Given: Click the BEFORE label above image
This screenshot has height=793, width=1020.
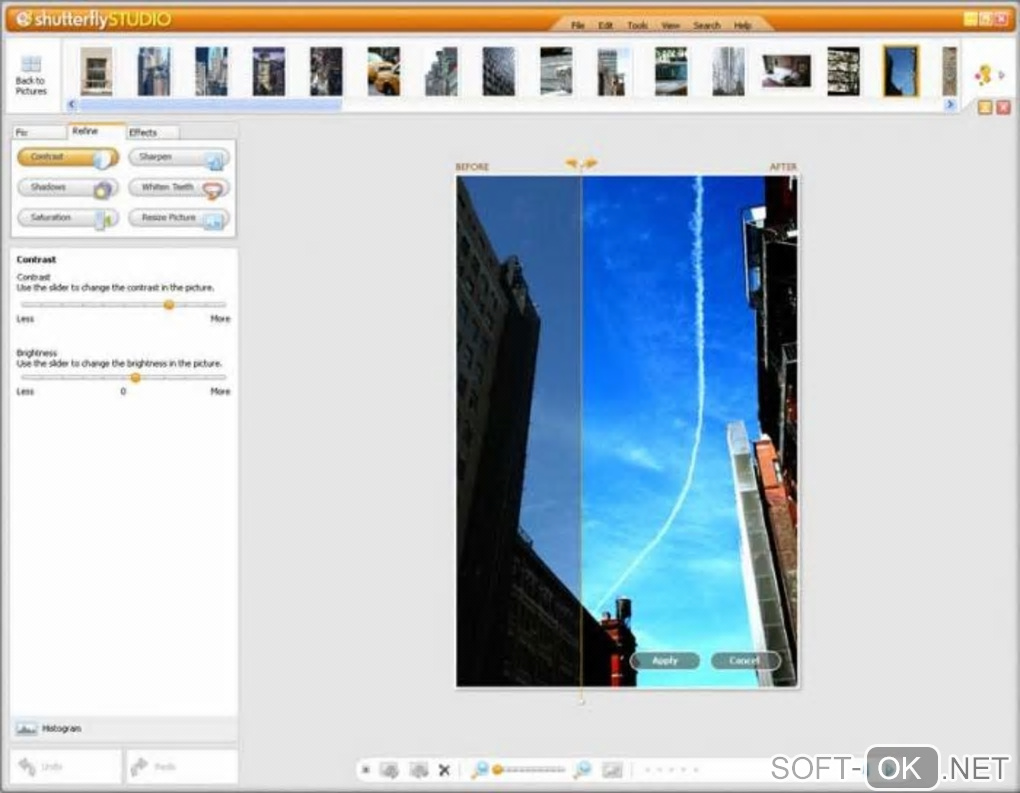Looking at the screenshot, I should tap(472, 167).
